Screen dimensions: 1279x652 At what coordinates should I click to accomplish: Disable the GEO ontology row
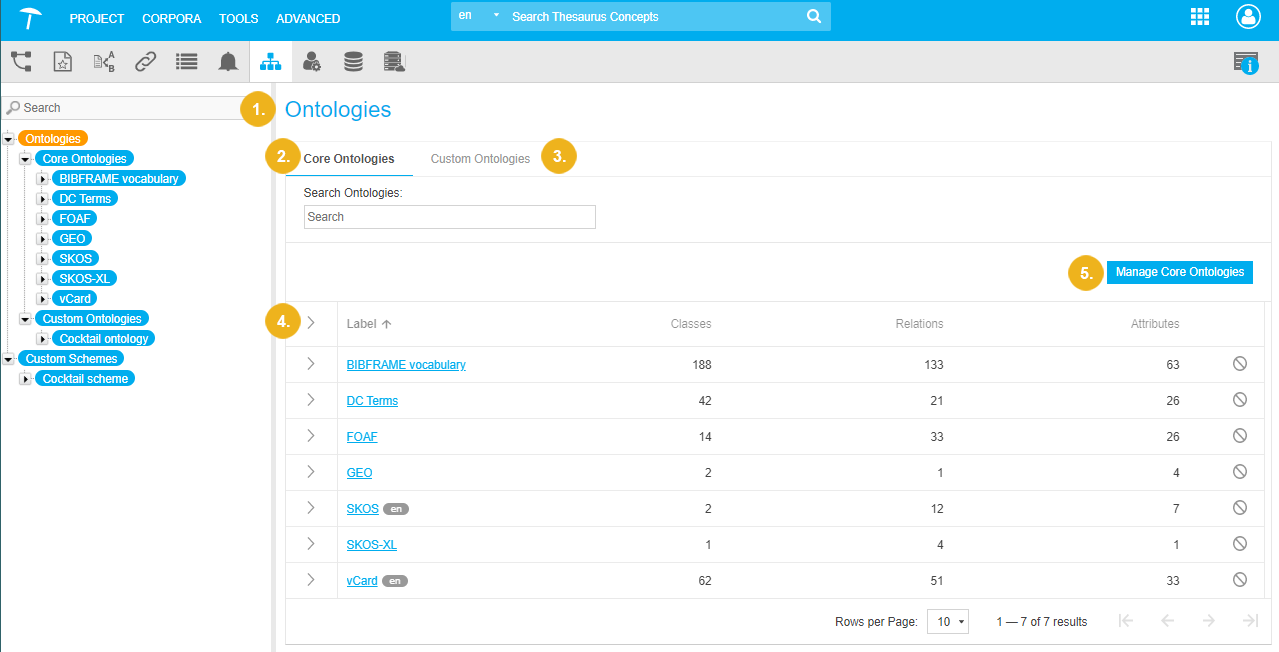[1240, 472]
